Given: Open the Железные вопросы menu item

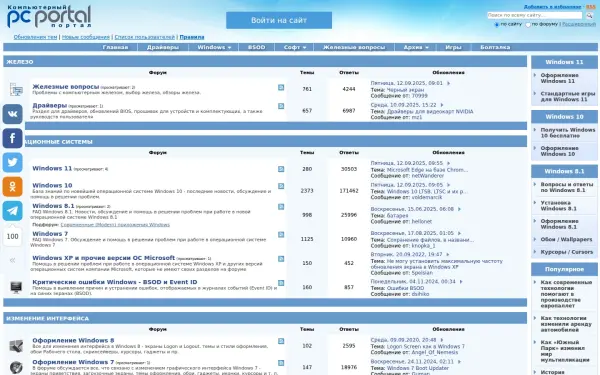Looking at the screenshot, I should (354, 47).
